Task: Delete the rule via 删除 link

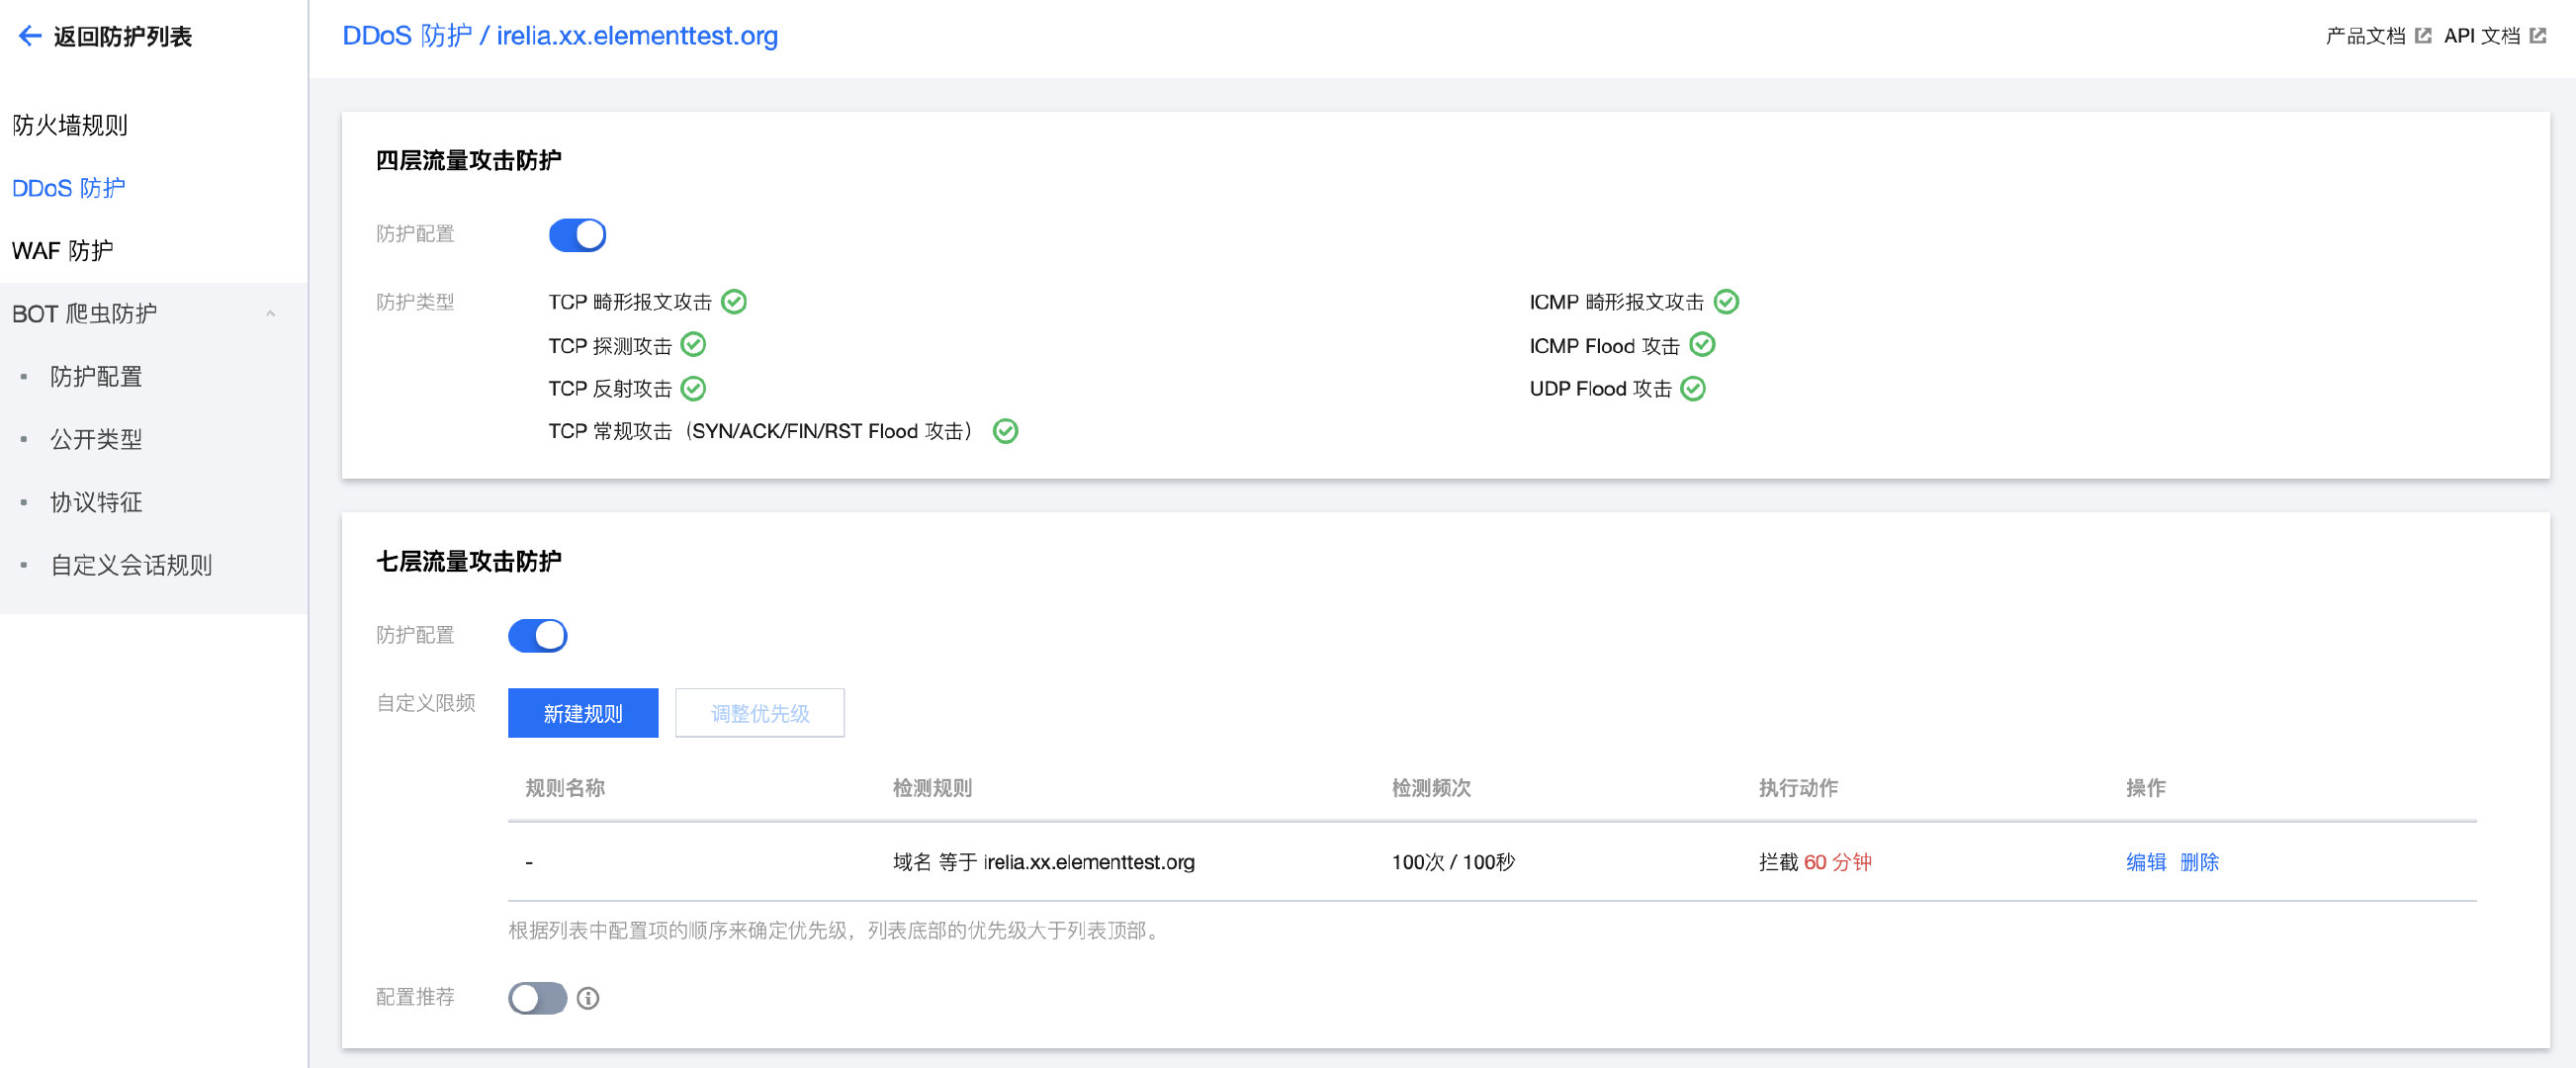Action: coord(2198,862)
